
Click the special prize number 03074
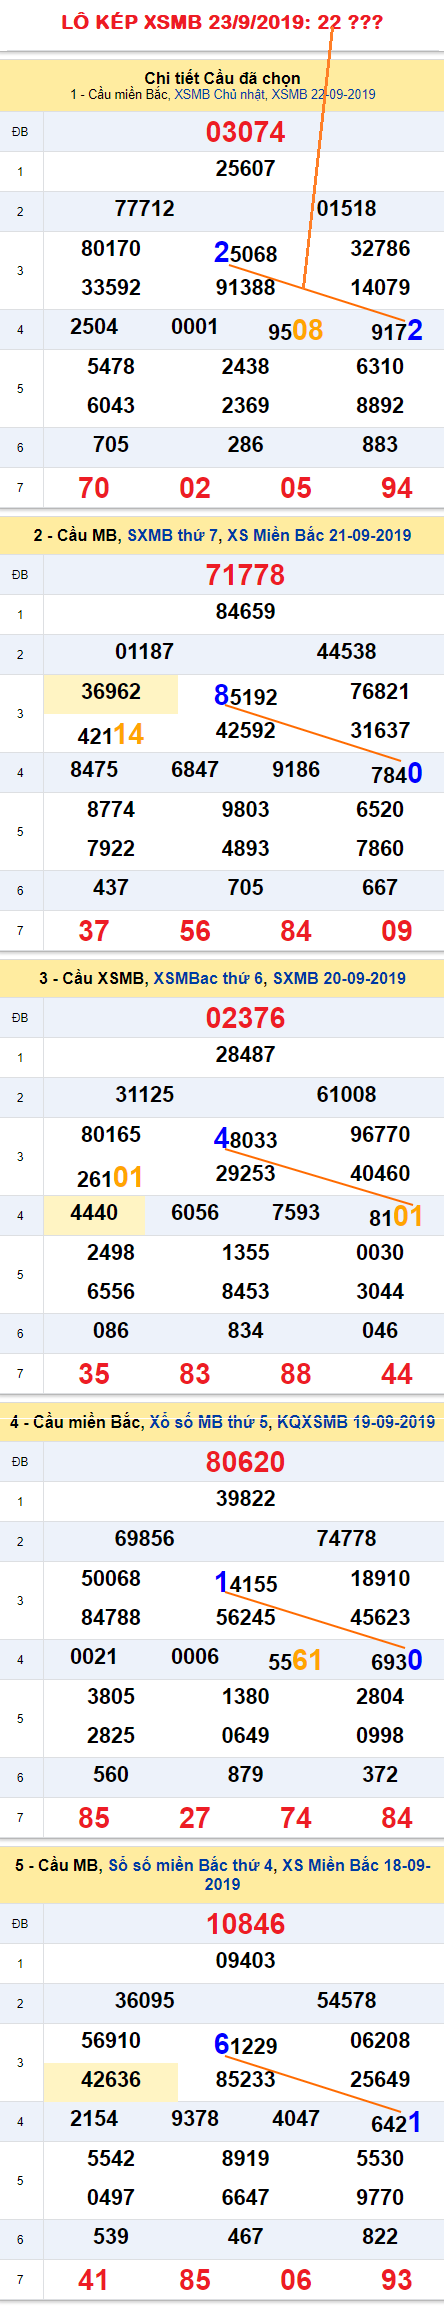click(x=246, y=132)
